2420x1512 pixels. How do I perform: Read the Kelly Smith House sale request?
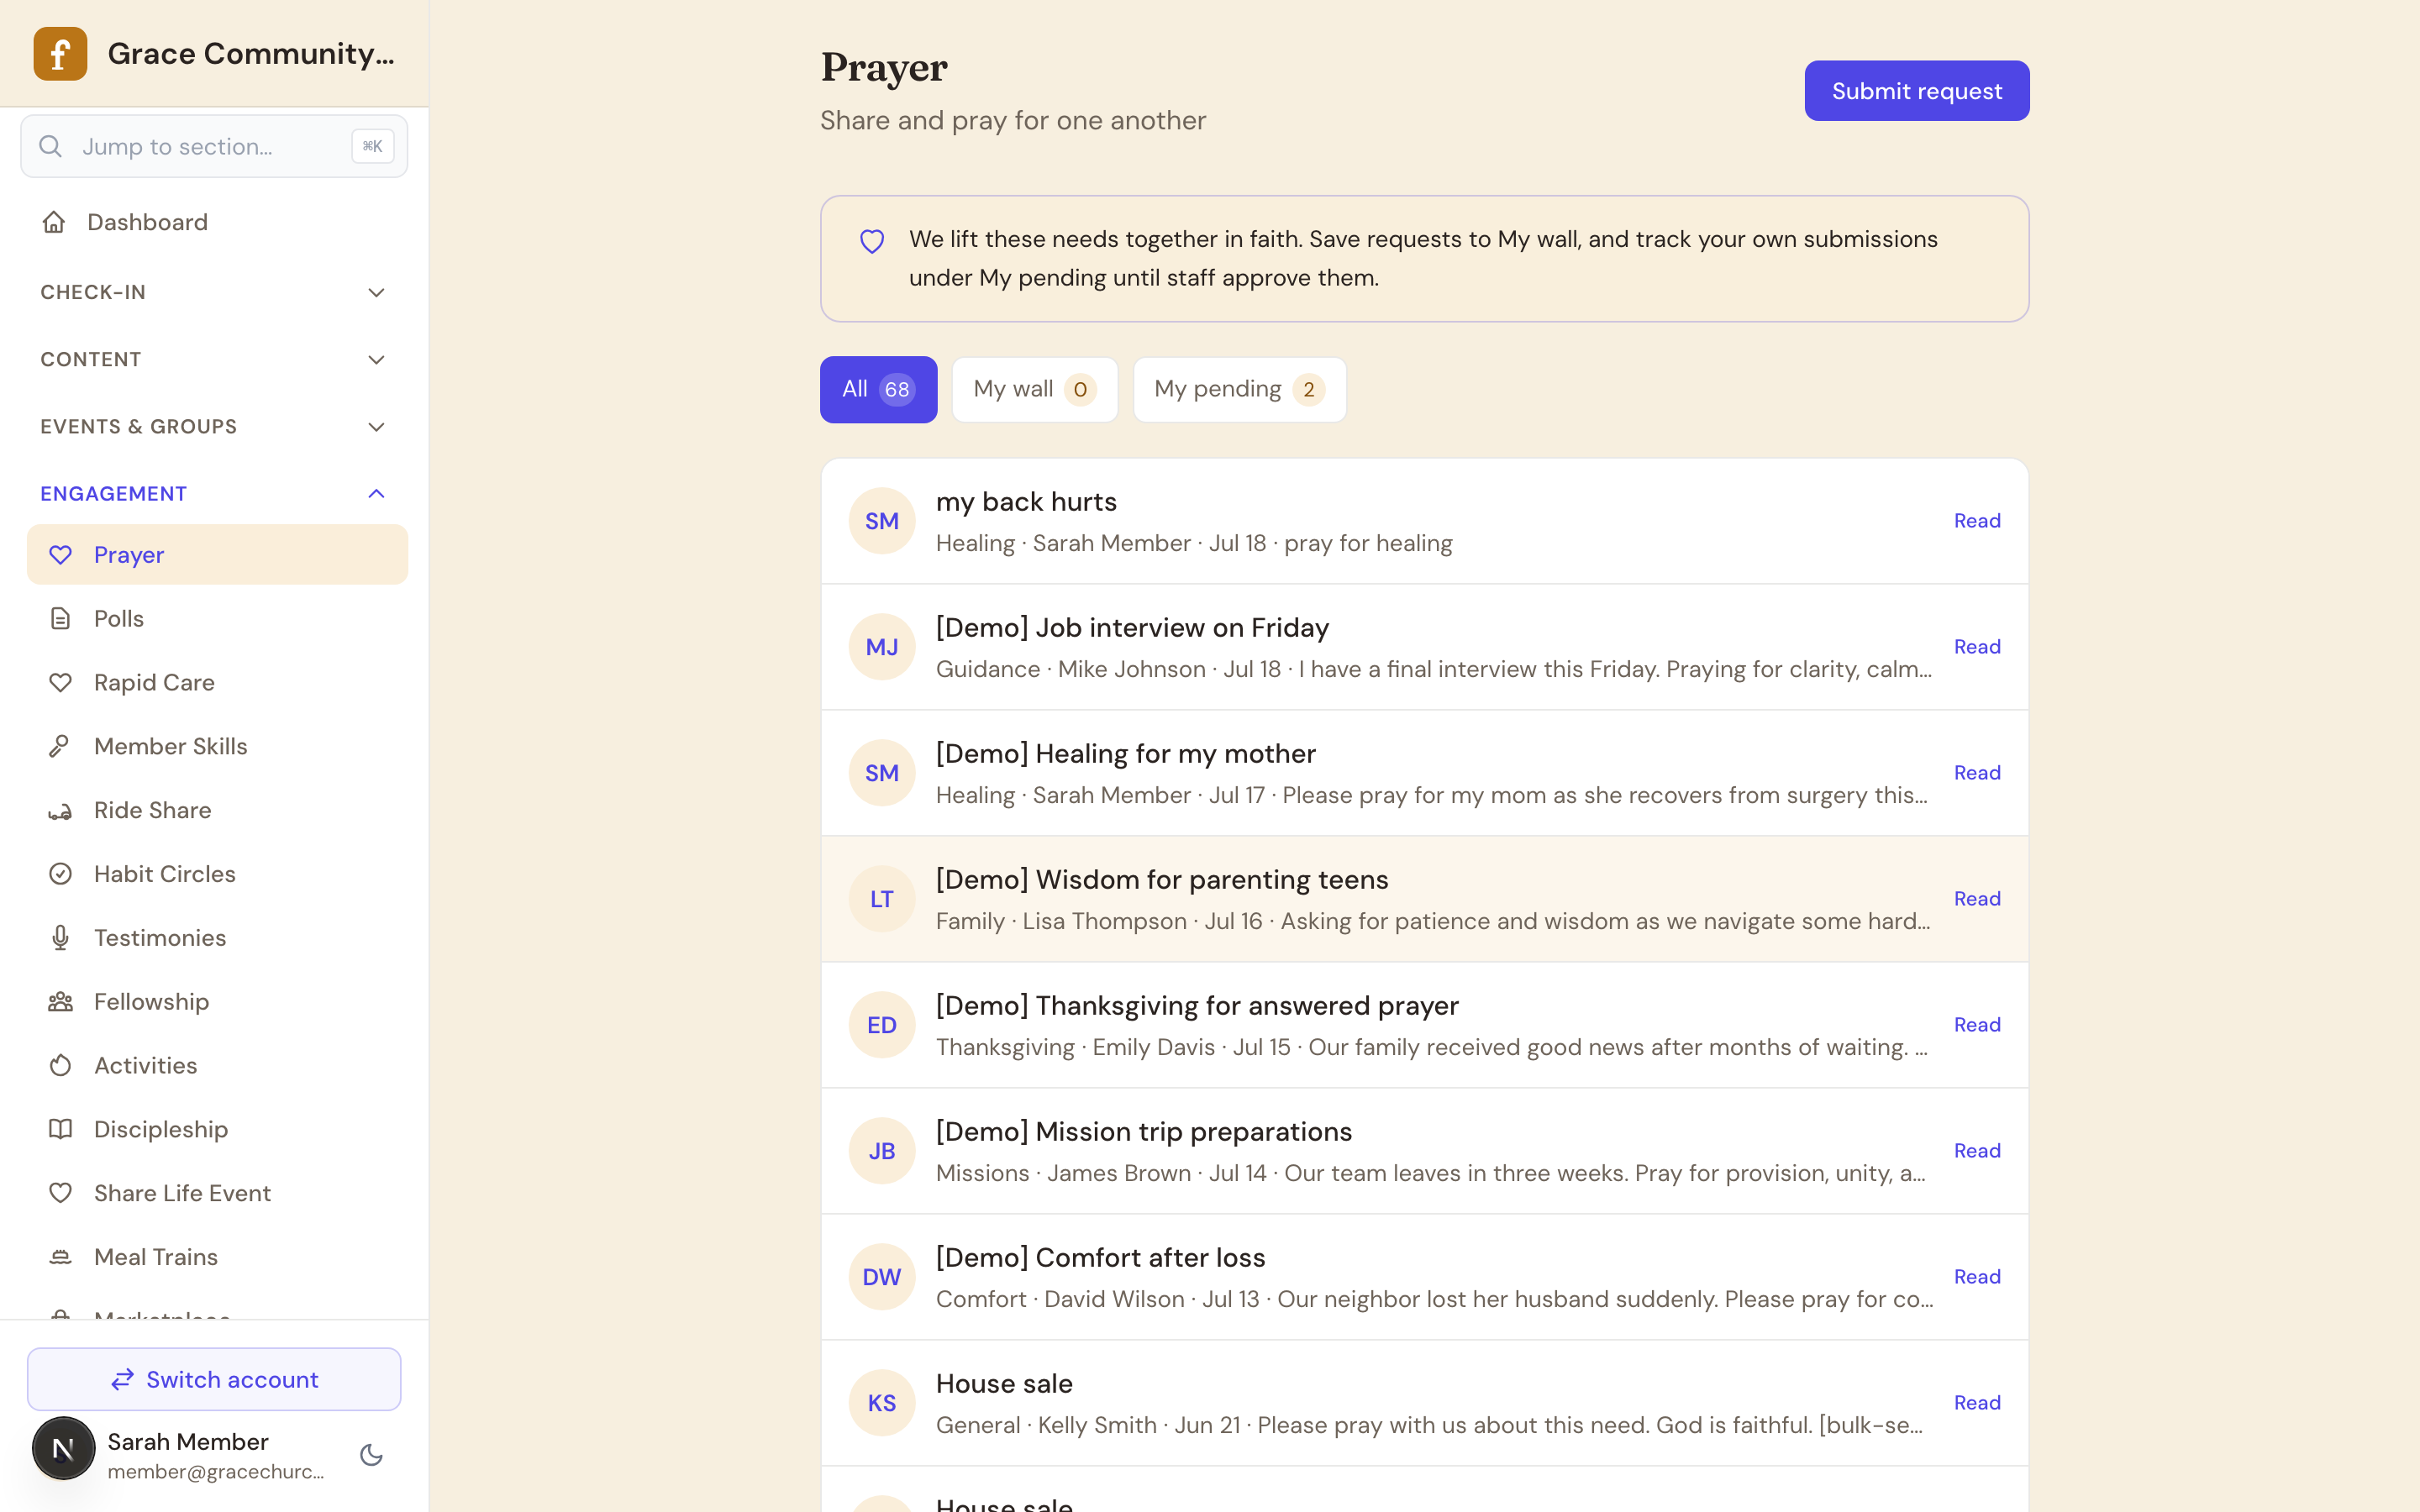coord(1977,1403)
